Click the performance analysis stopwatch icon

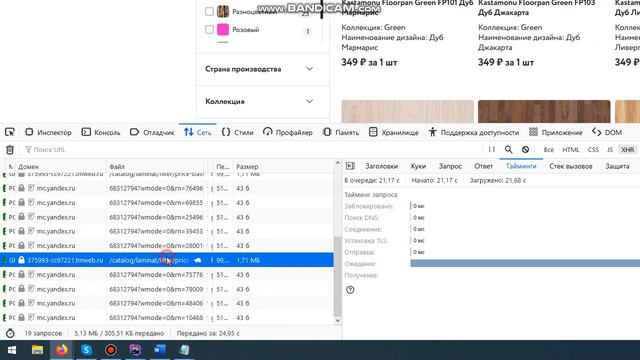(10, 333)
